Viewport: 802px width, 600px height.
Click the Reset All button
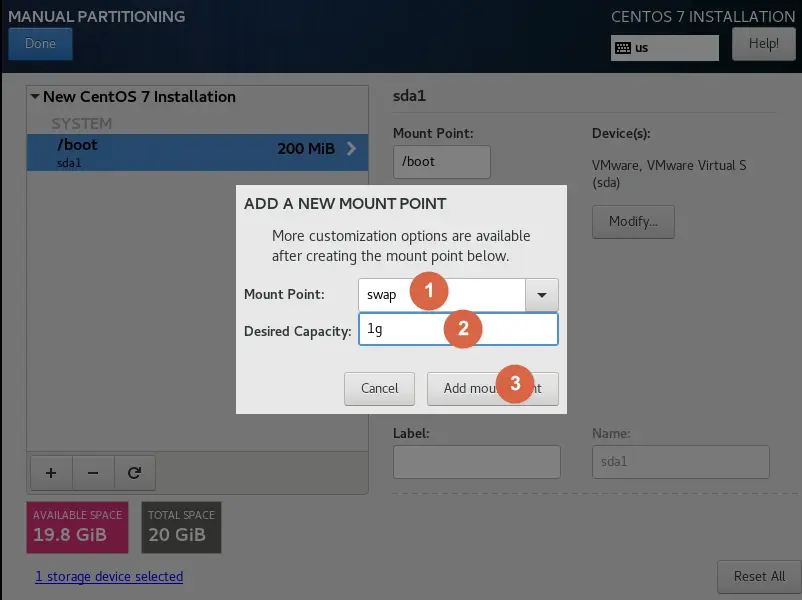pyautogui.click(x=759, y=576)
